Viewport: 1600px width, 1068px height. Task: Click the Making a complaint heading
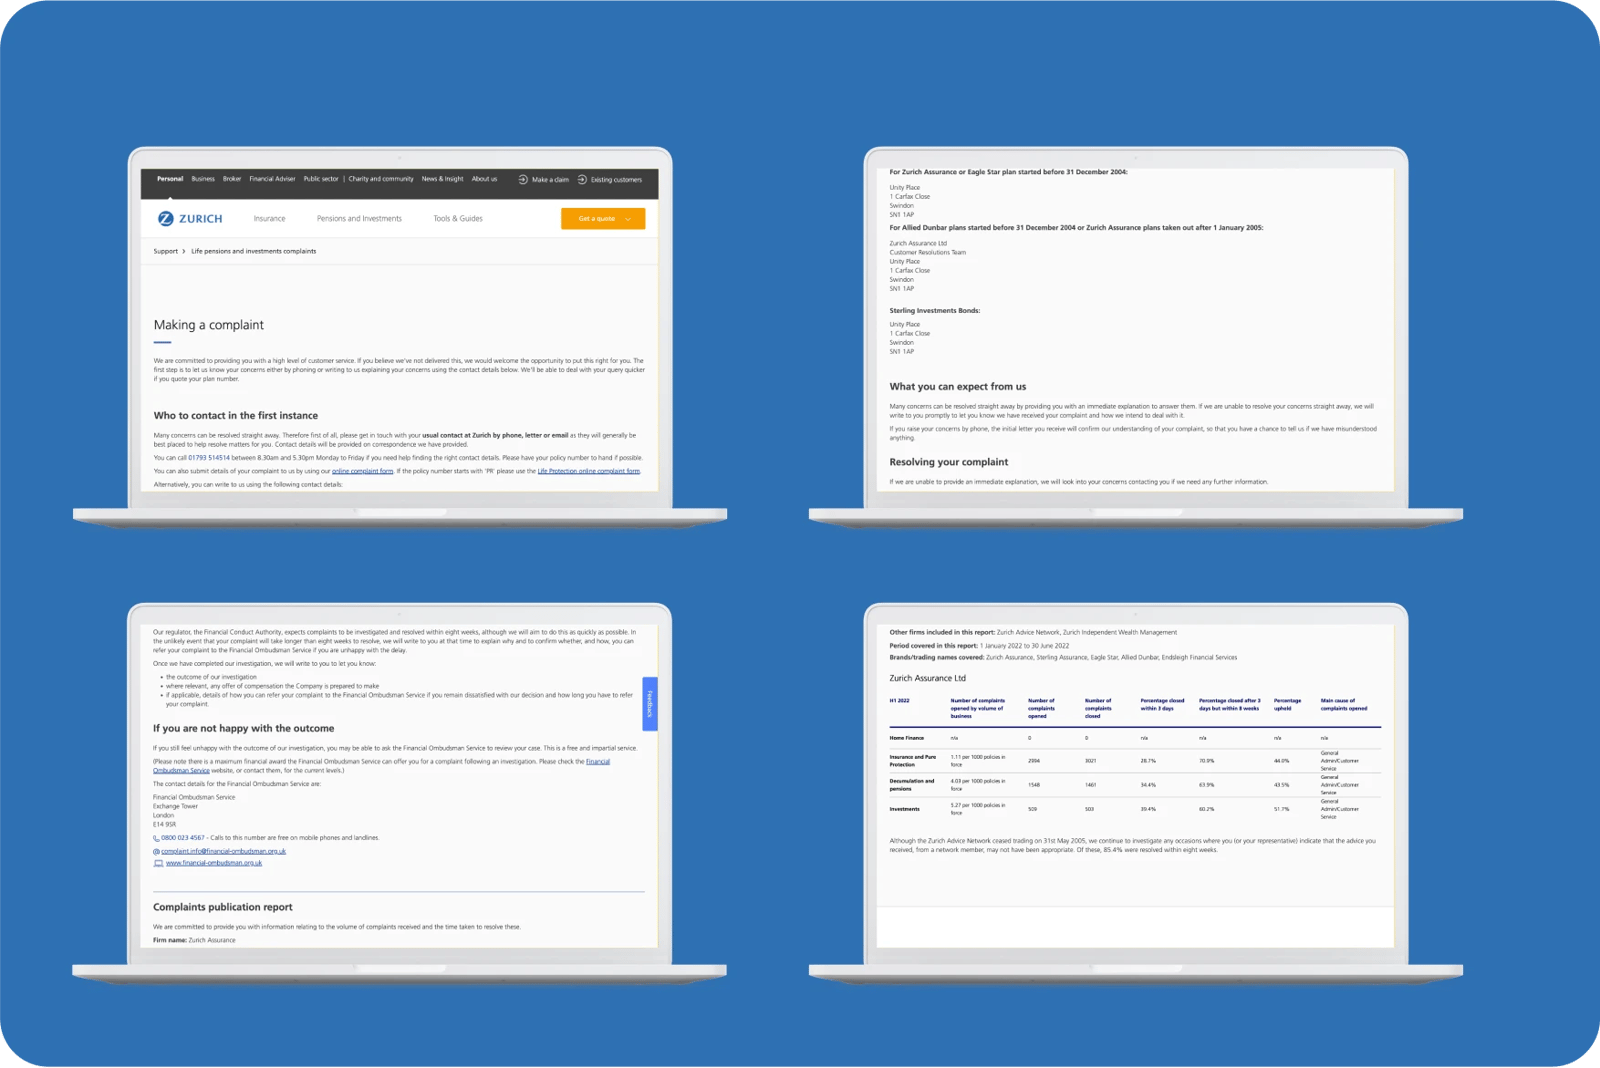209,325
